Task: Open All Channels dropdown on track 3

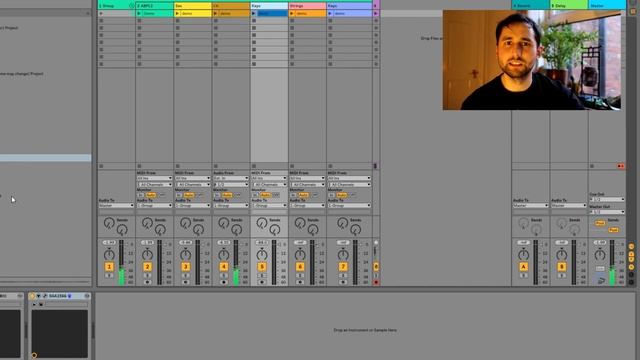Action: click(193, 184)
